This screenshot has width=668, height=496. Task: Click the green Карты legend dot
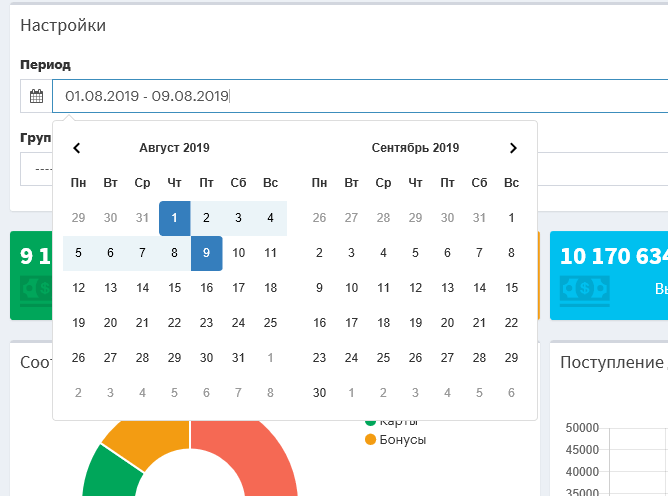coord(371,421)
